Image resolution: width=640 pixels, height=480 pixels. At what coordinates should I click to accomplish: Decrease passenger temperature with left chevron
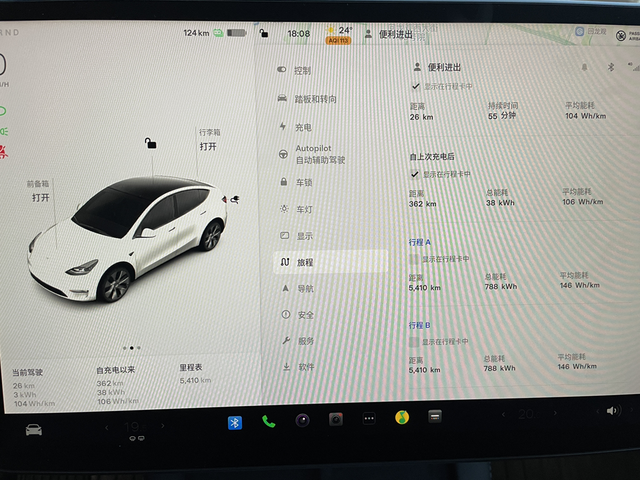pos(504,415)
